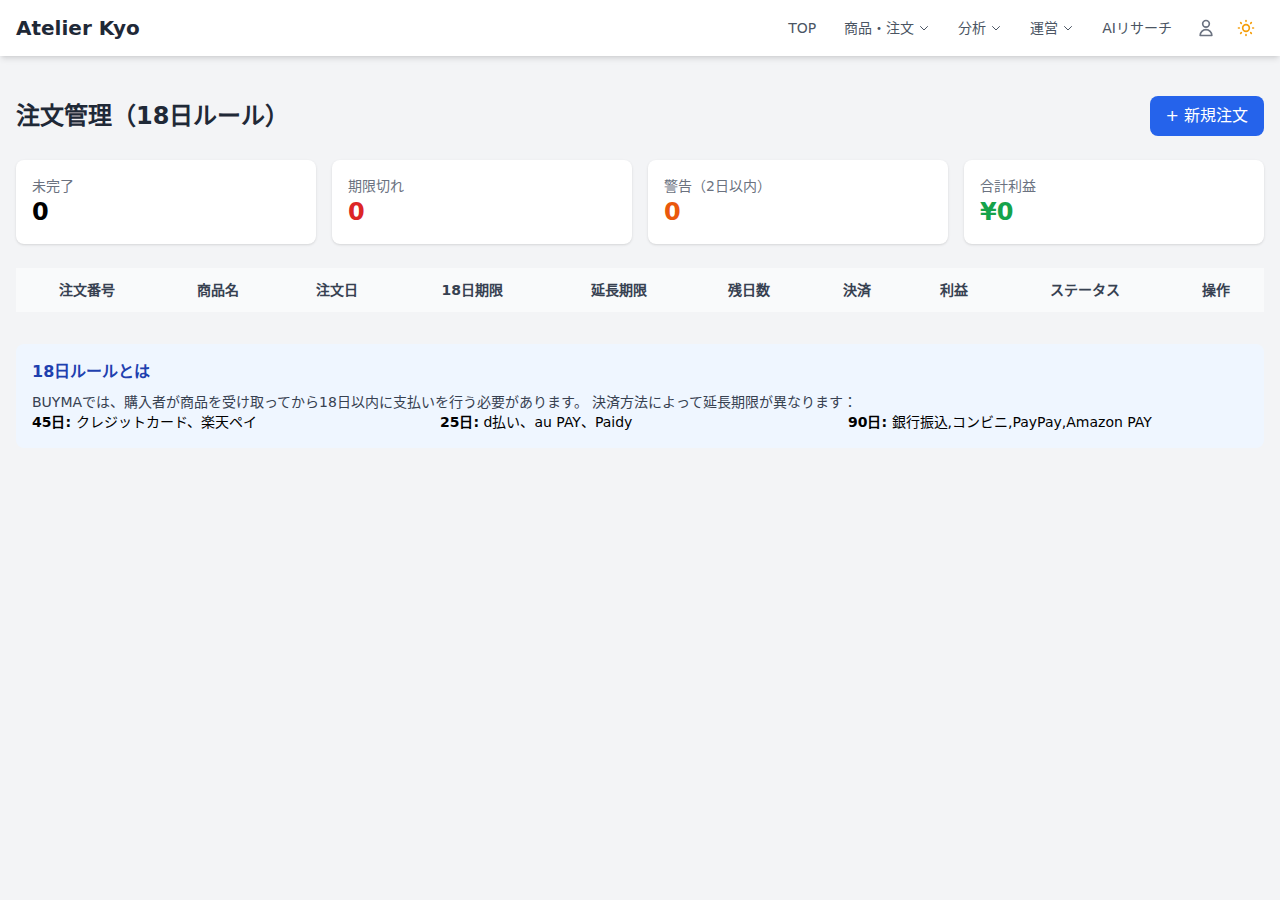Click the 合計利益 summary card
Image resolution: width=1280 pixels, height=900 pixels.
[x=1114, y=202]
